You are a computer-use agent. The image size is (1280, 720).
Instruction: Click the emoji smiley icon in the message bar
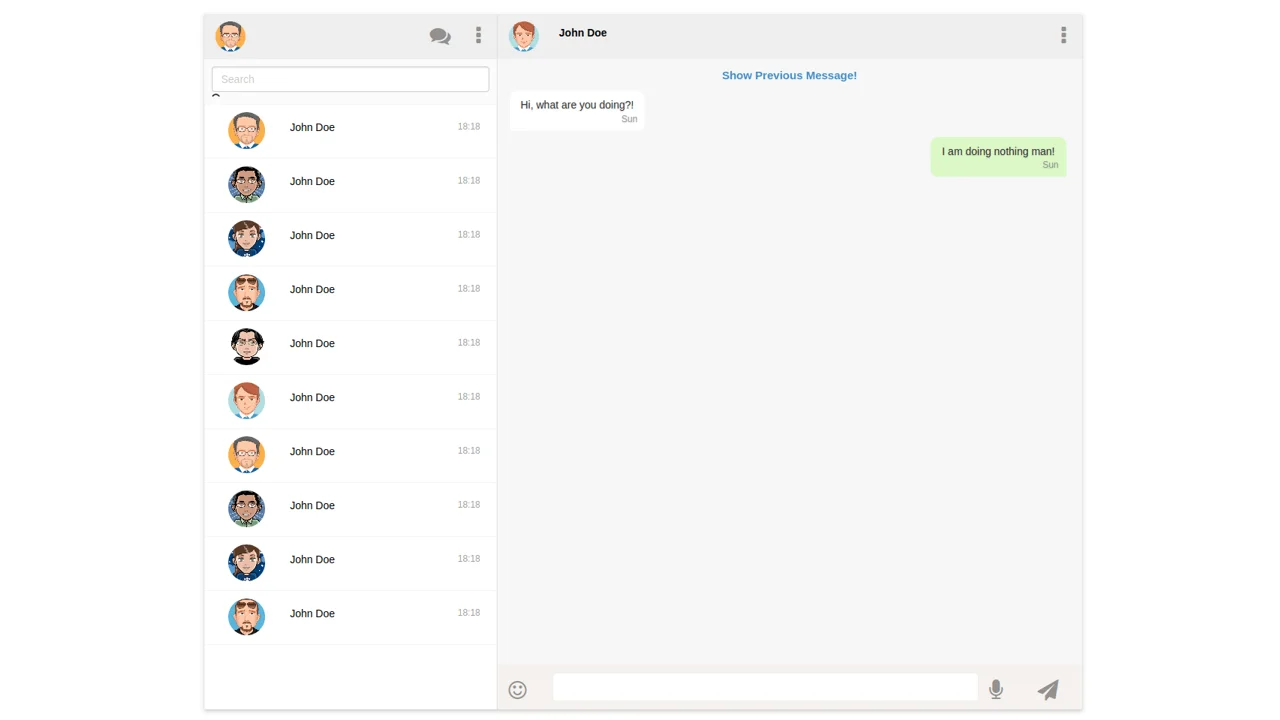[517, 689]
